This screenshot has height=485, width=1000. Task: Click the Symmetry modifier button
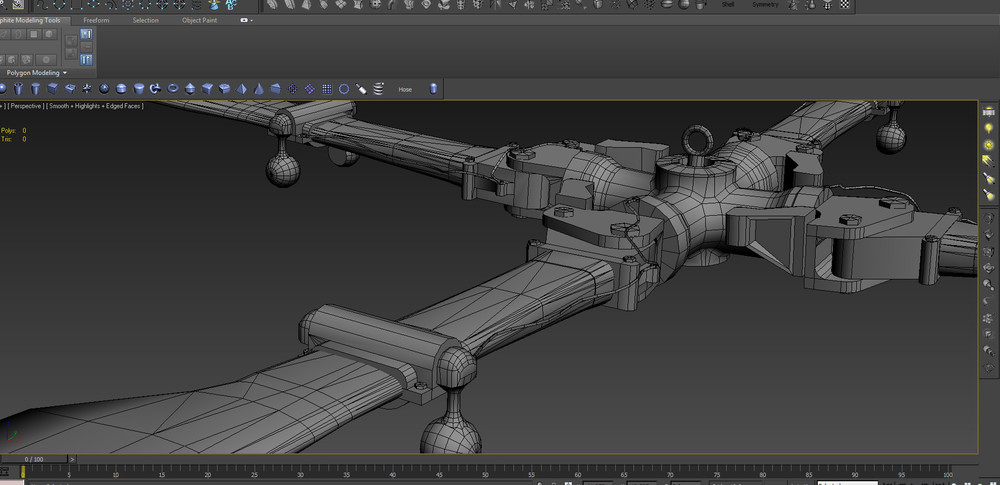765,5
